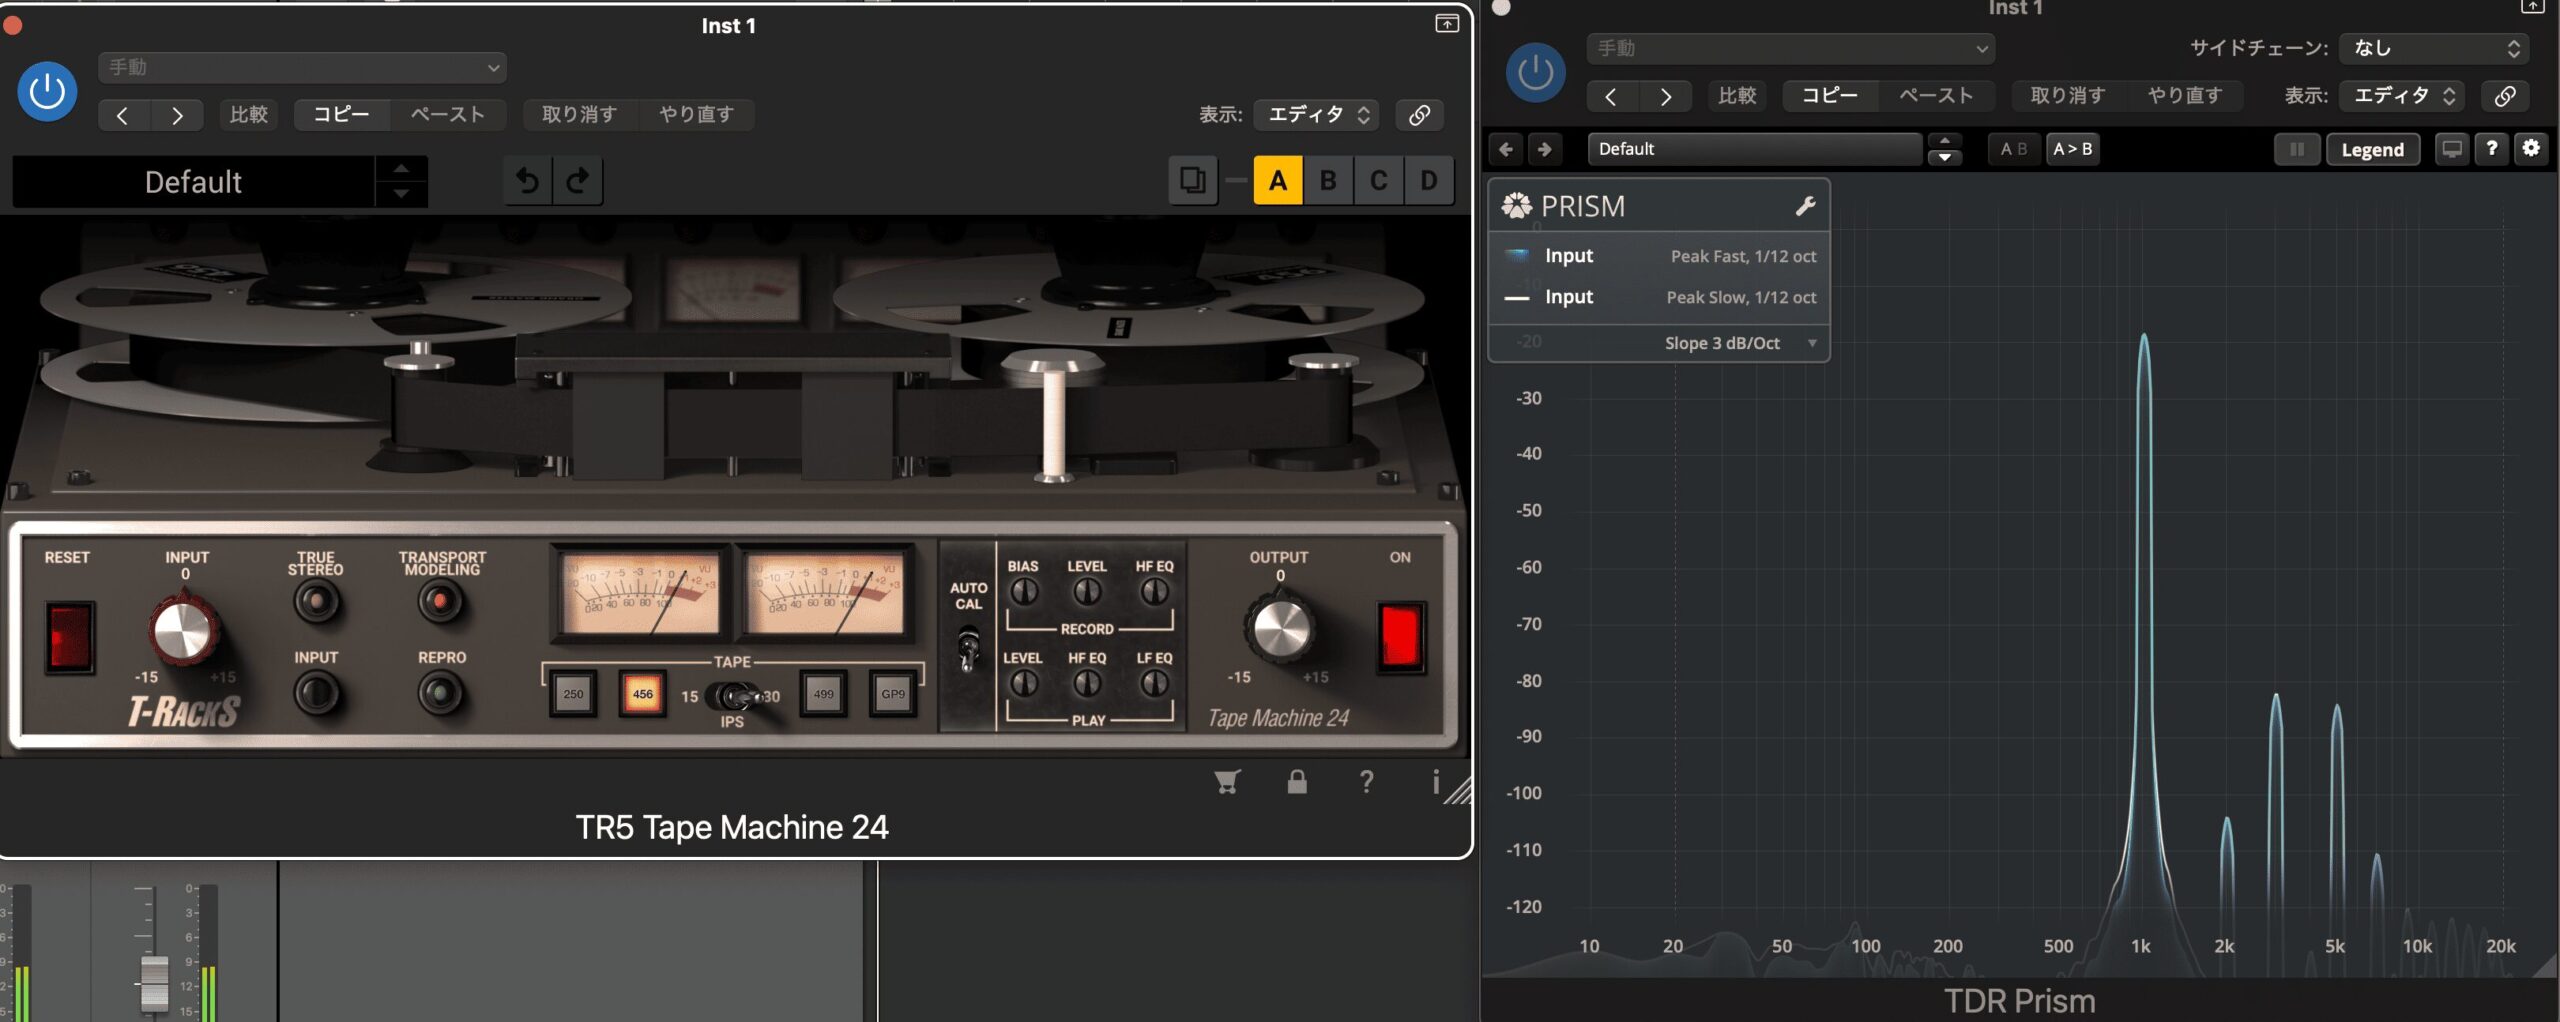Viewport: 2560px width, 1022px height.
Task: Select tape formula 499
Action: pos(823,694)
